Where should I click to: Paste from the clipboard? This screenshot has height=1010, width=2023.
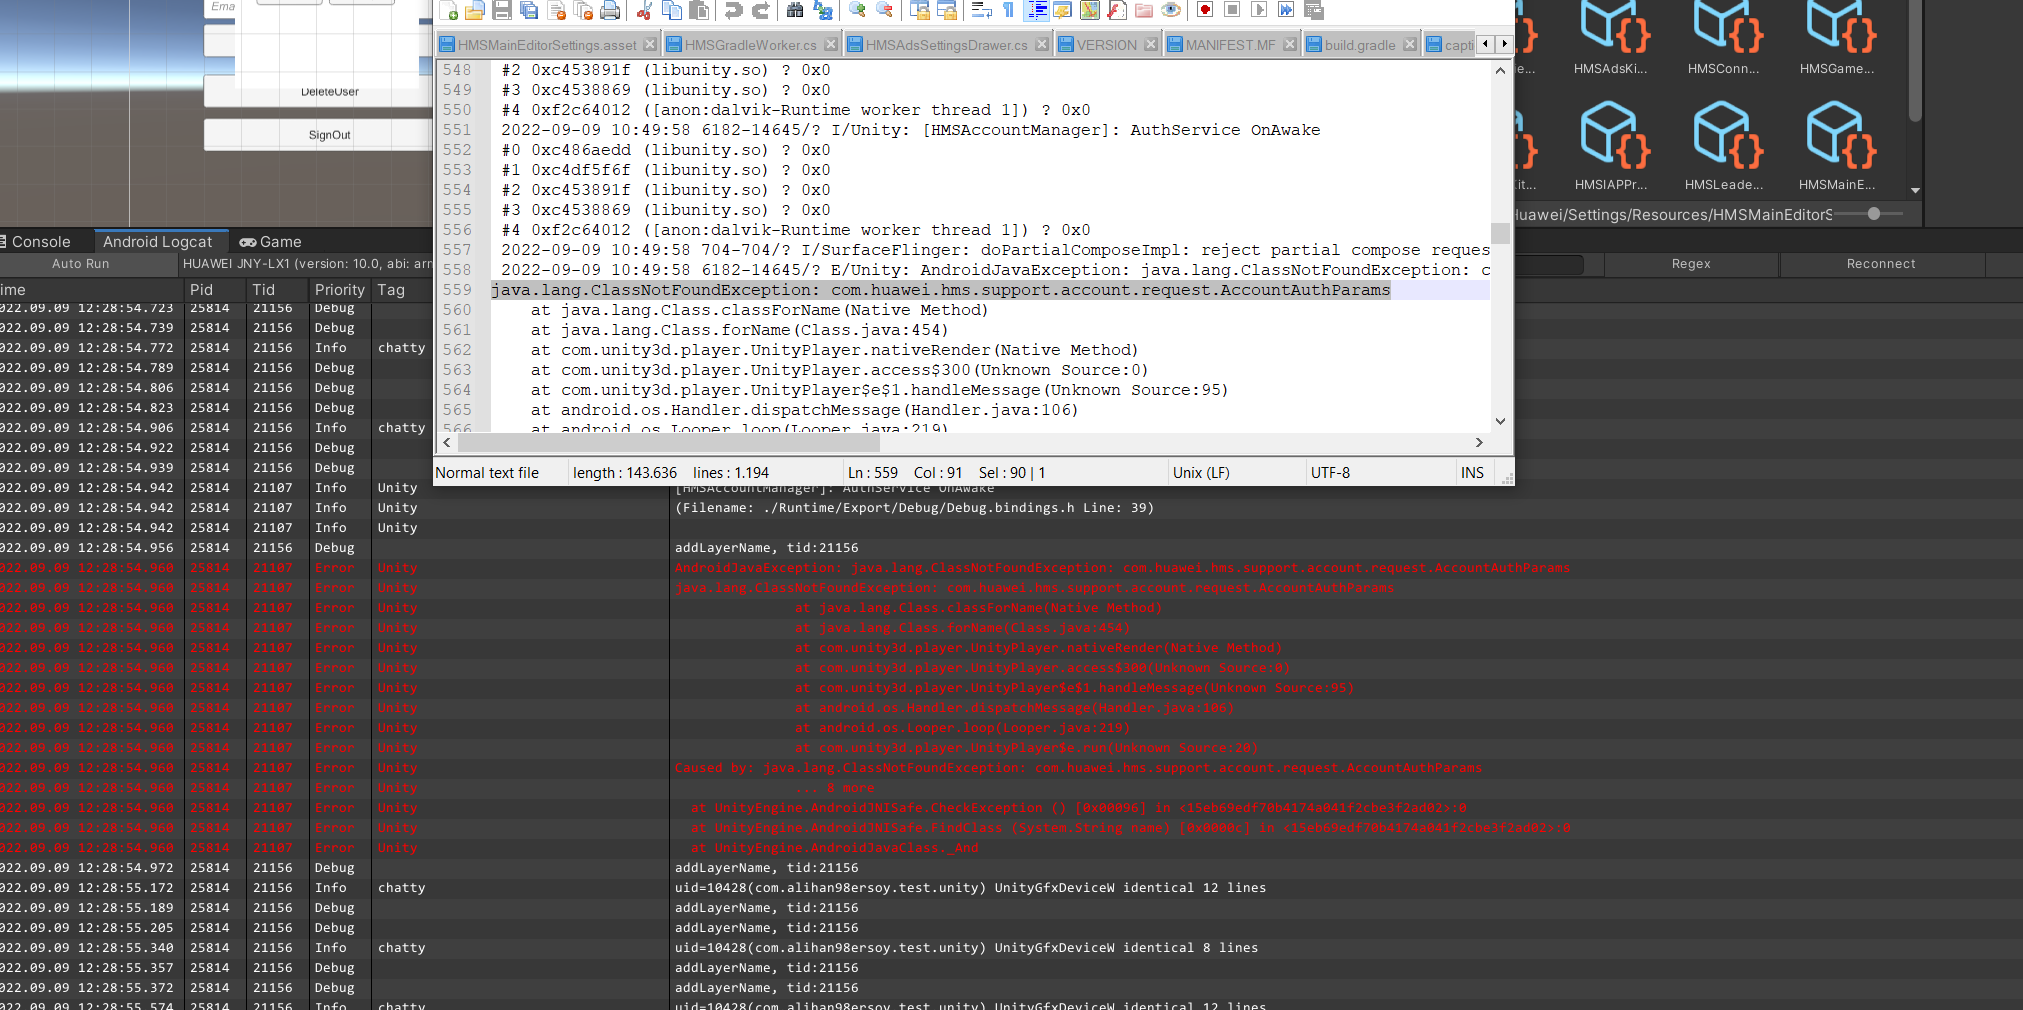pos(697,11)
